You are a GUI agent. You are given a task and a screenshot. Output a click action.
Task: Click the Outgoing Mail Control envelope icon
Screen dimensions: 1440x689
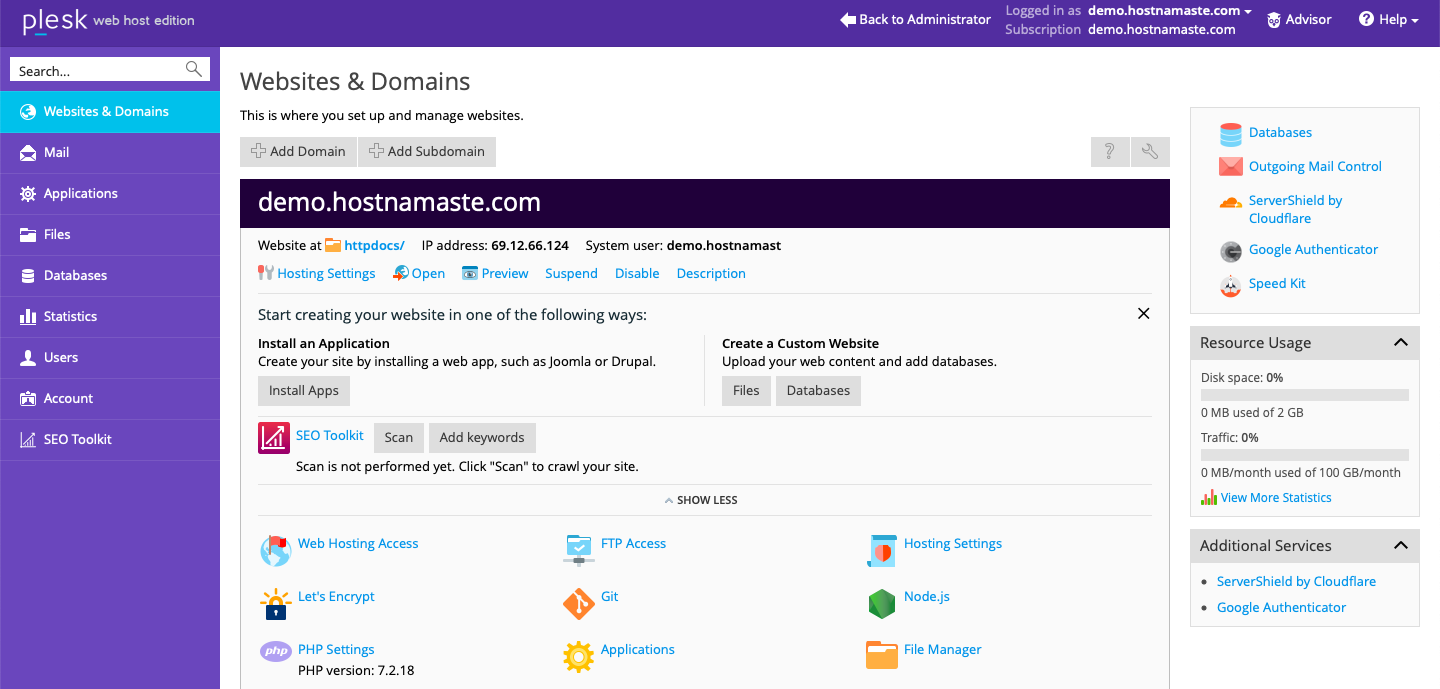pos(1231,167)
